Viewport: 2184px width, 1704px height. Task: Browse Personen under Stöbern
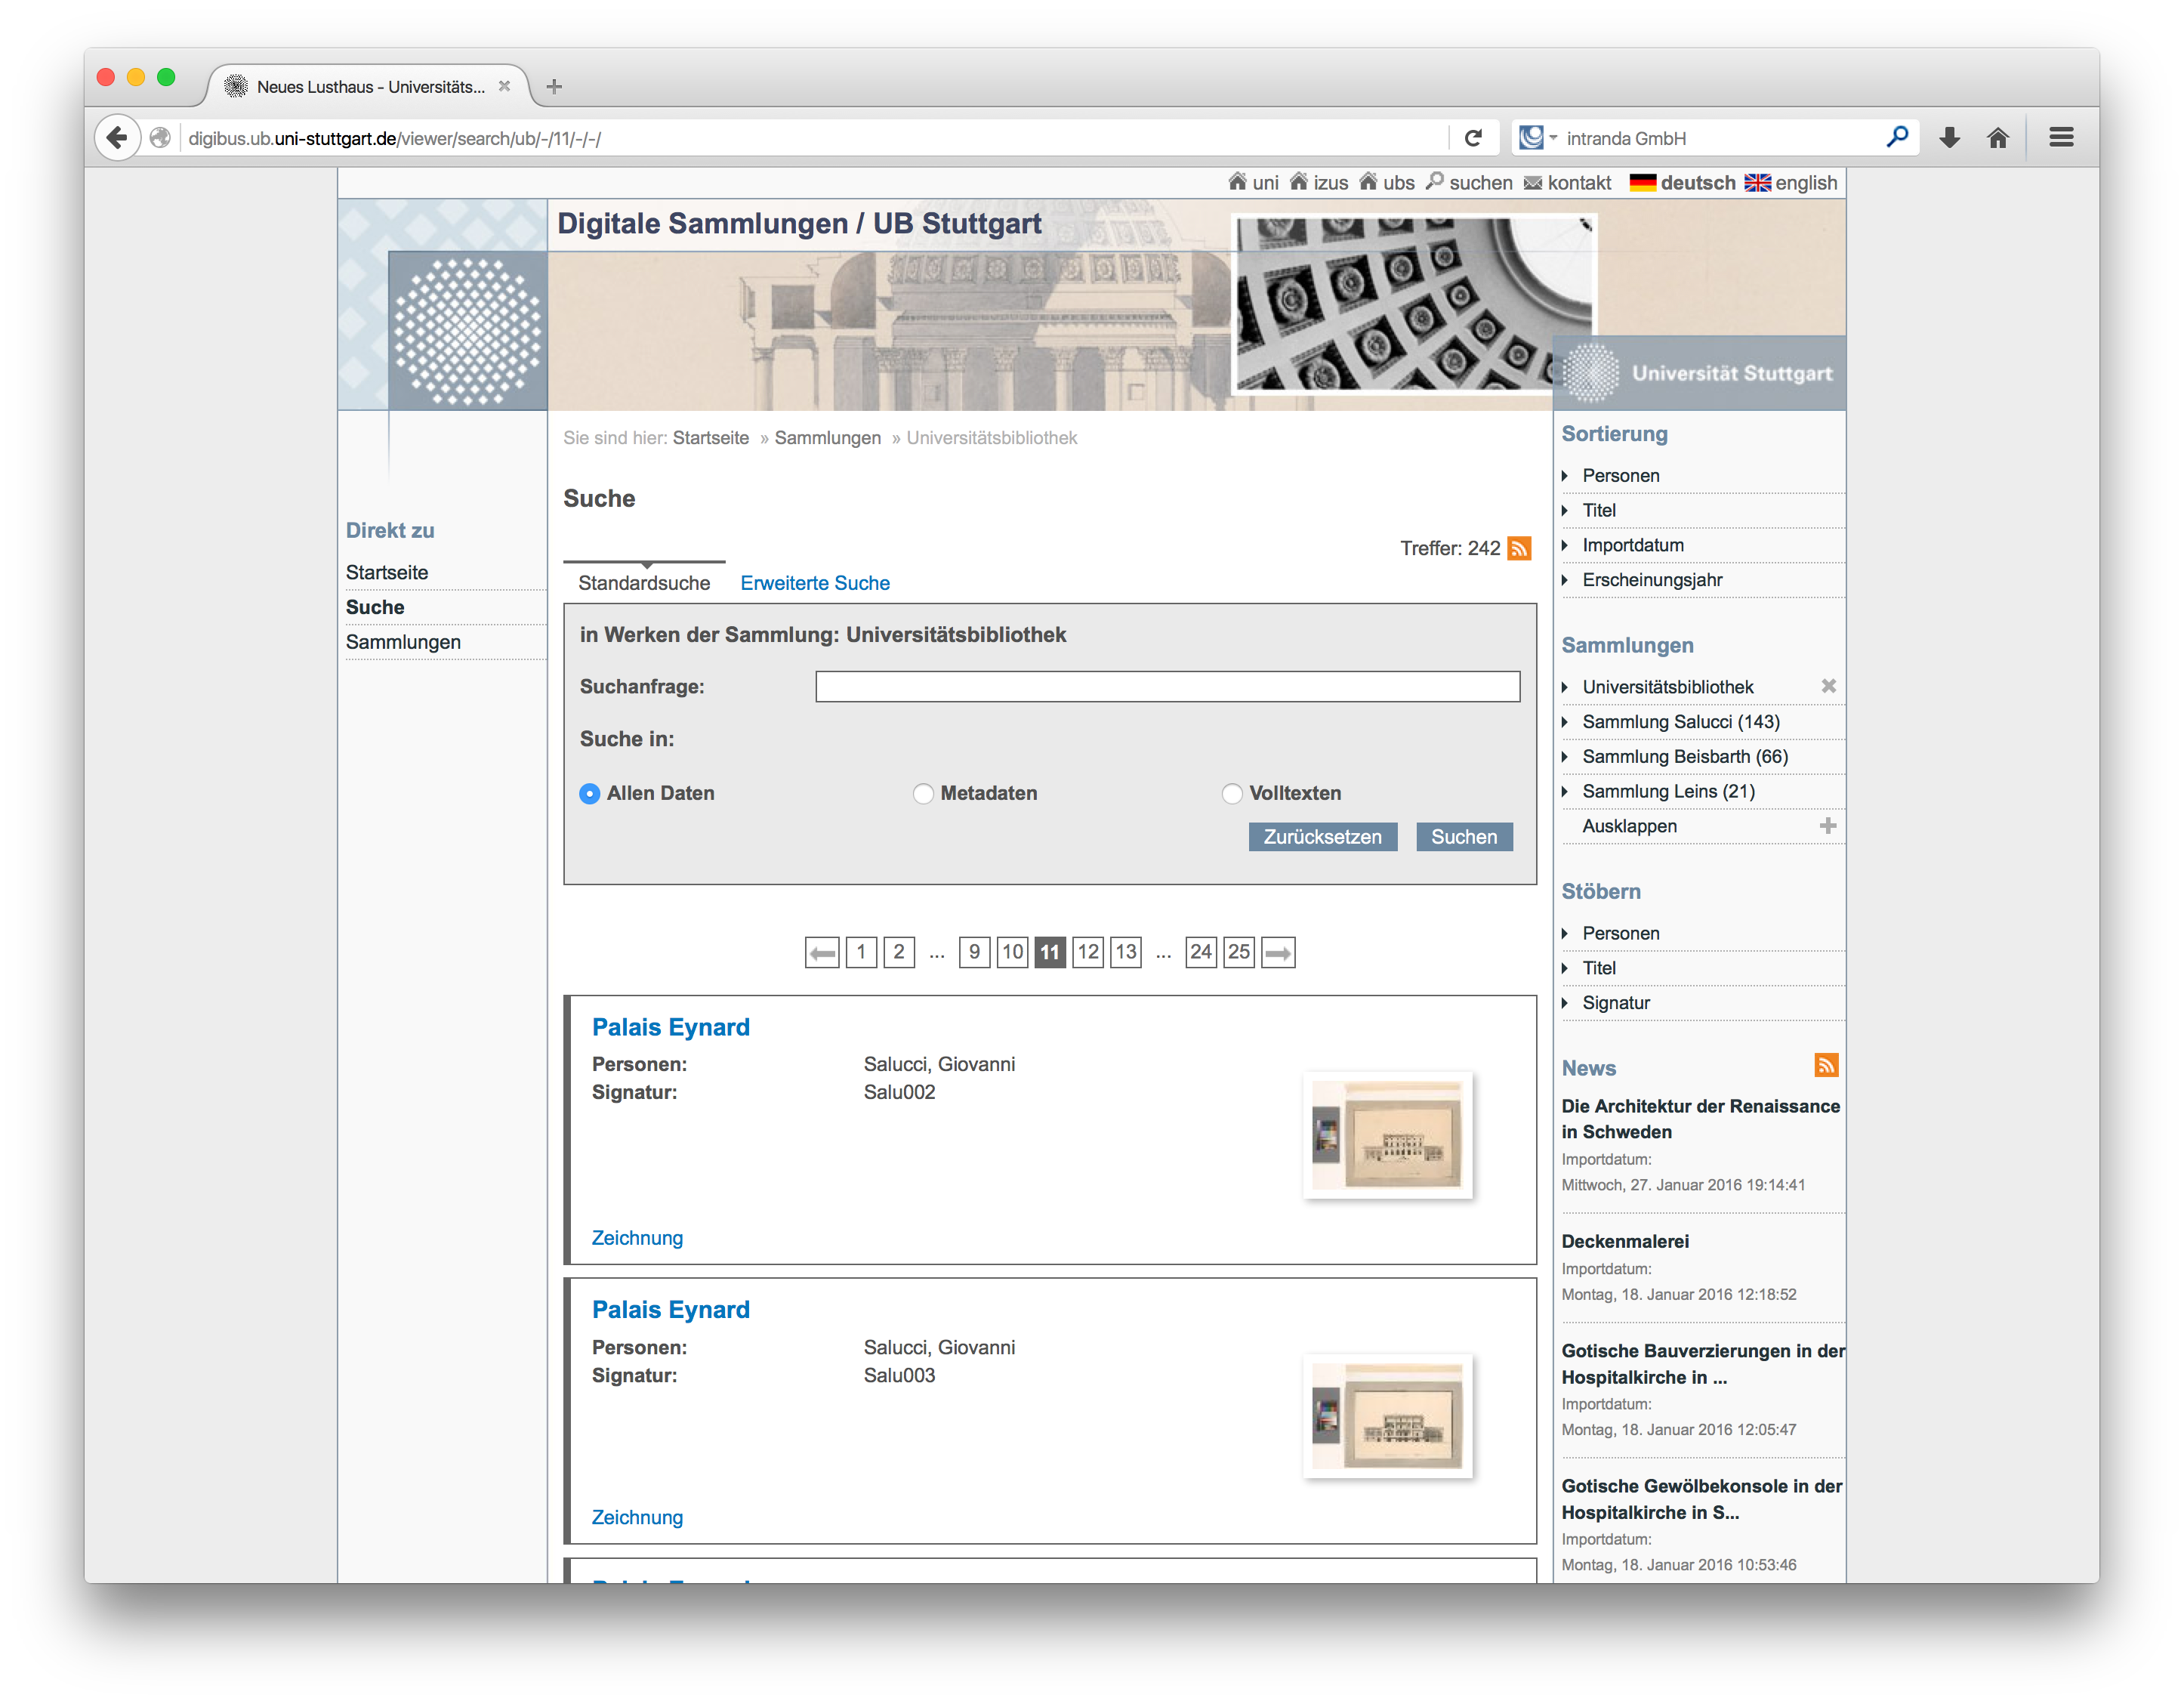(1621, 933)
